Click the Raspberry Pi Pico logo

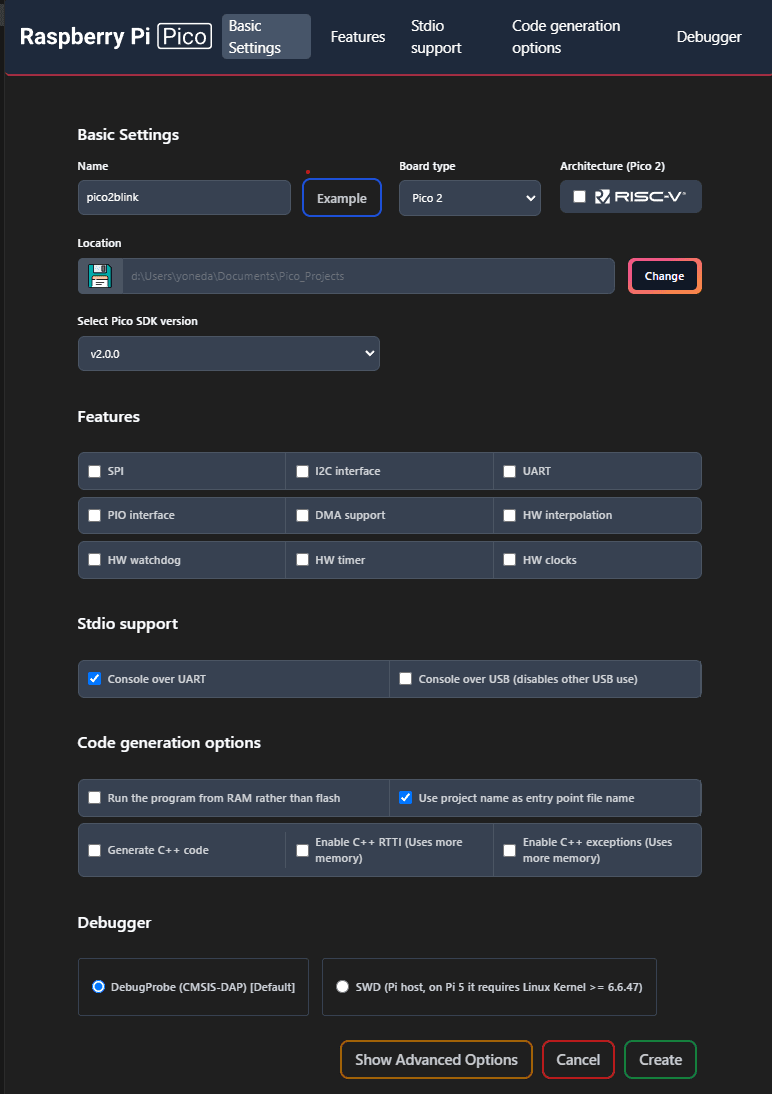115,36
